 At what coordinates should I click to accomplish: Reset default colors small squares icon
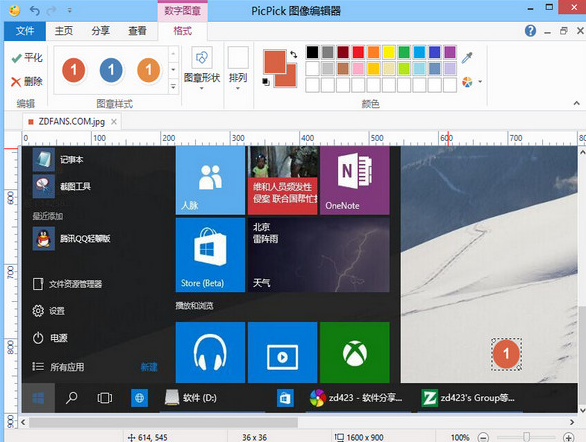266,81
